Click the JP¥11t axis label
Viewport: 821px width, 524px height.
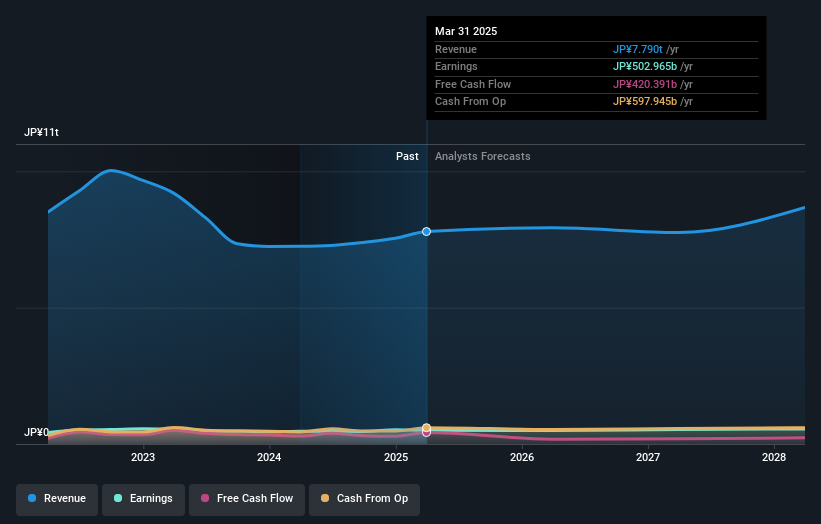click(41, 132)
